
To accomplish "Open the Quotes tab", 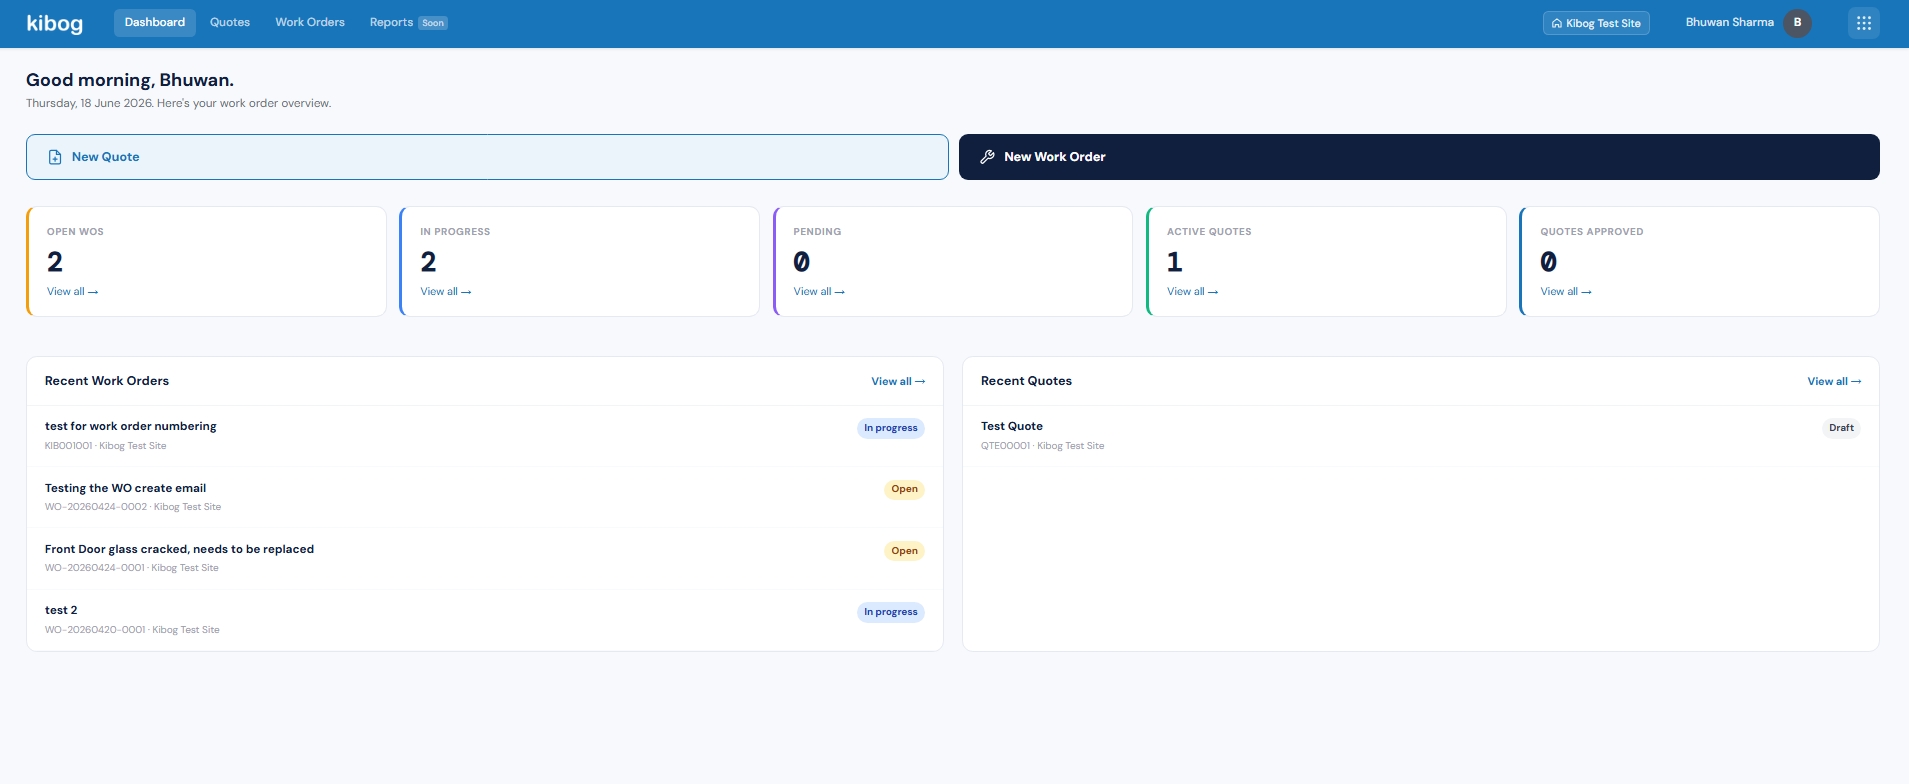I will point(230,23).
